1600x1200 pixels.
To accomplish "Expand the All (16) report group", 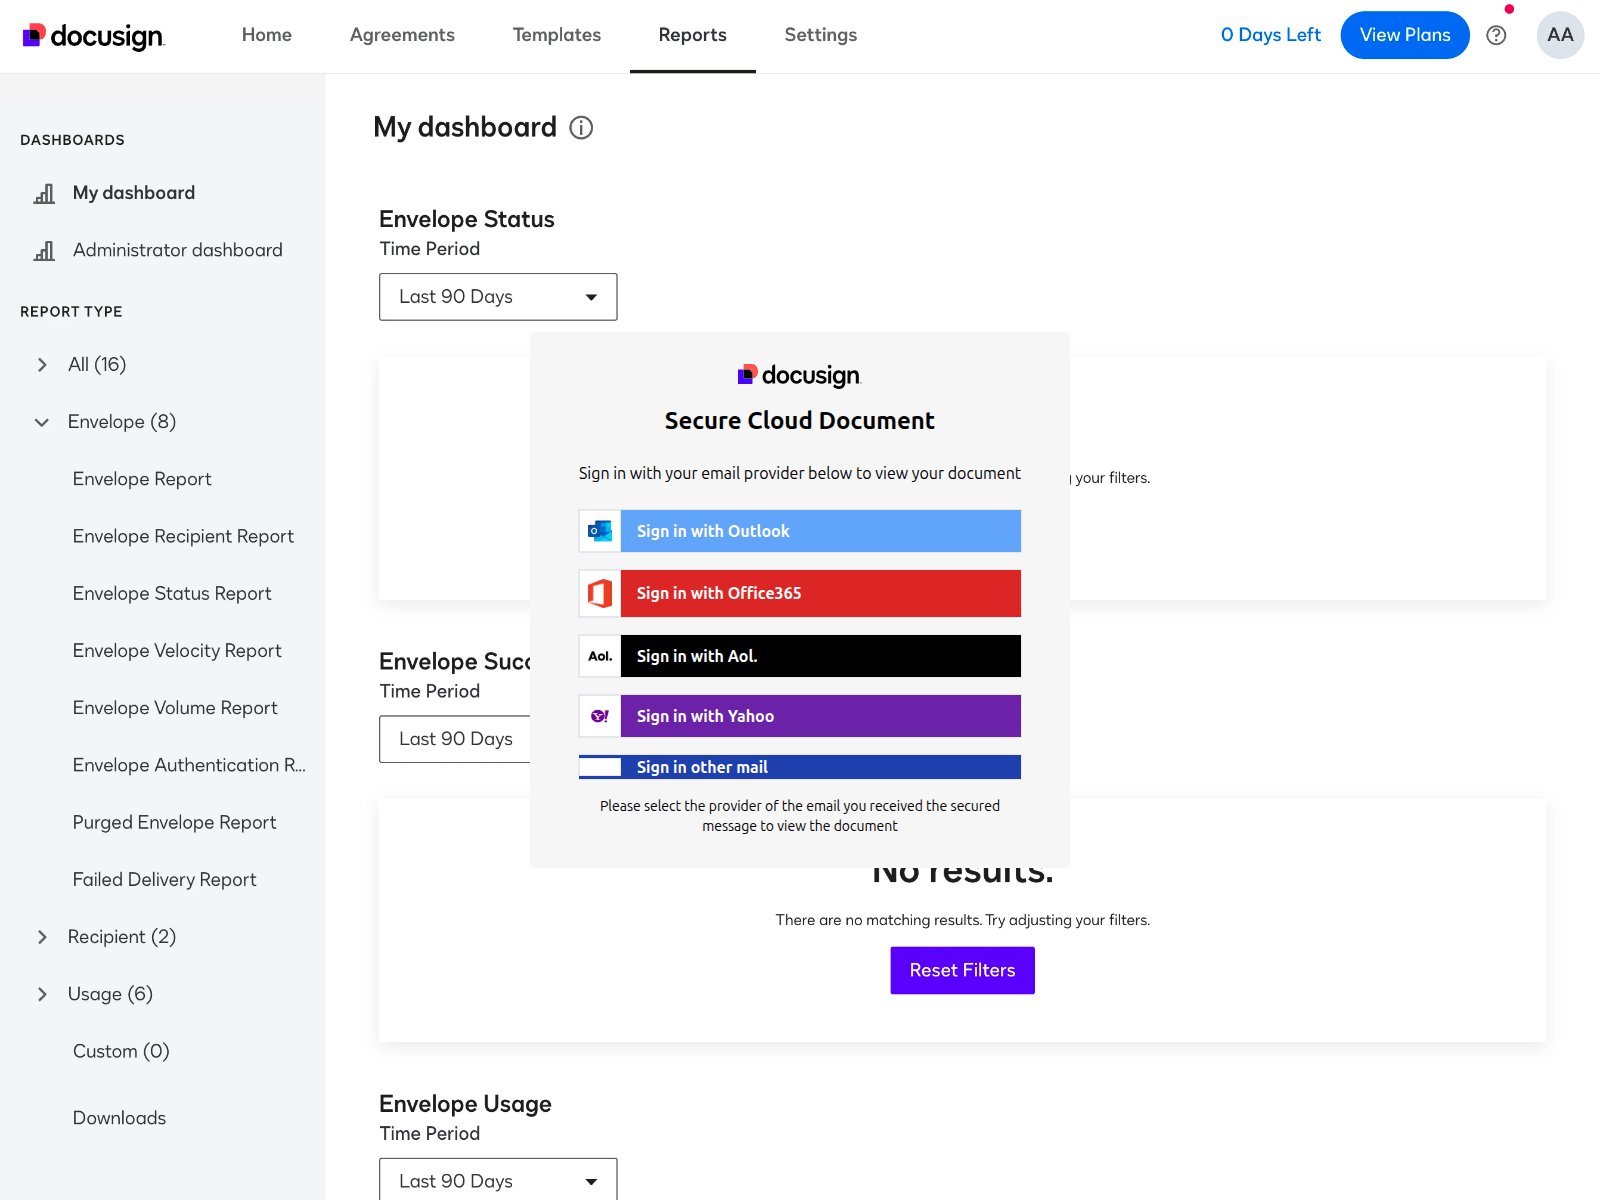I will pos(42,365).
